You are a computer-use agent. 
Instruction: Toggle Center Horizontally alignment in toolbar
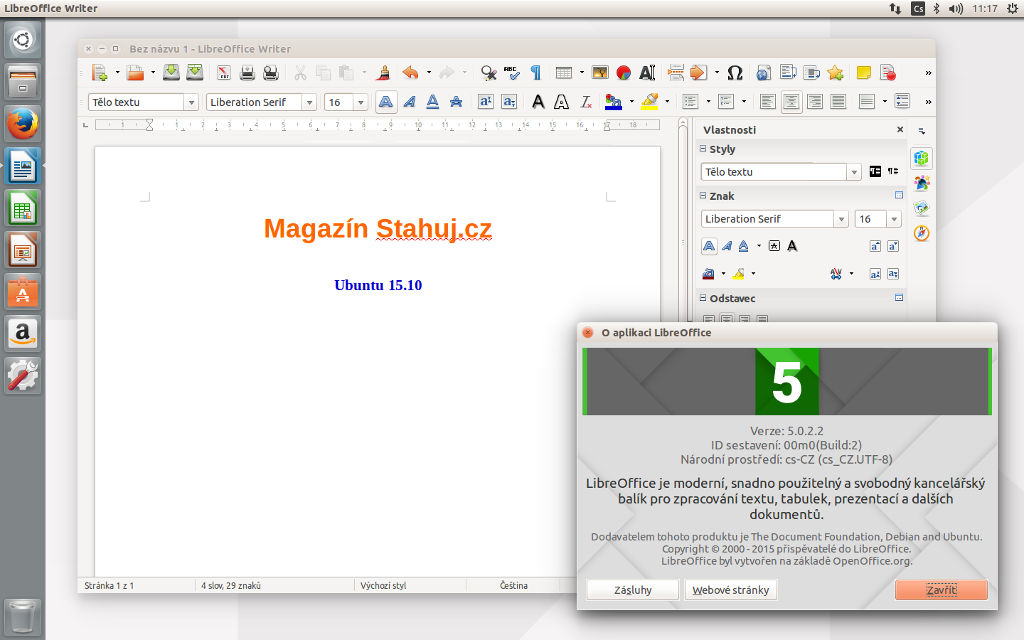pos(791,102)
